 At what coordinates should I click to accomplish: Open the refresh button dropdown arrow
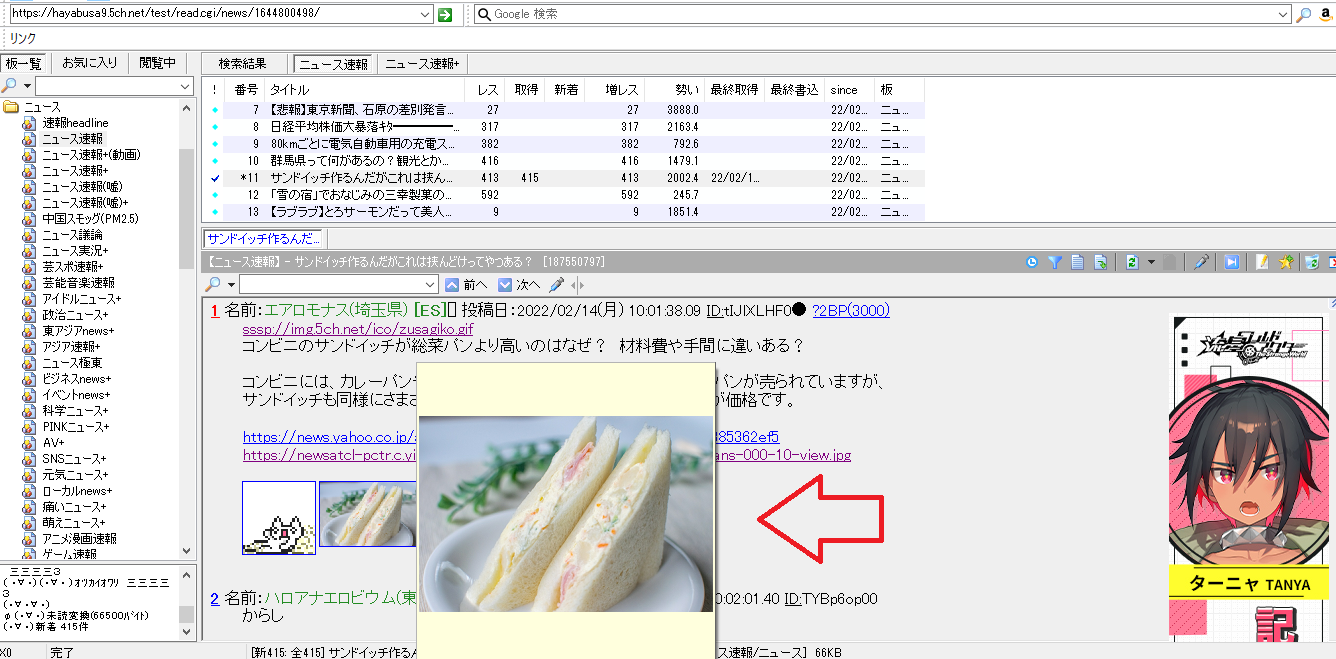[1151, 262]
